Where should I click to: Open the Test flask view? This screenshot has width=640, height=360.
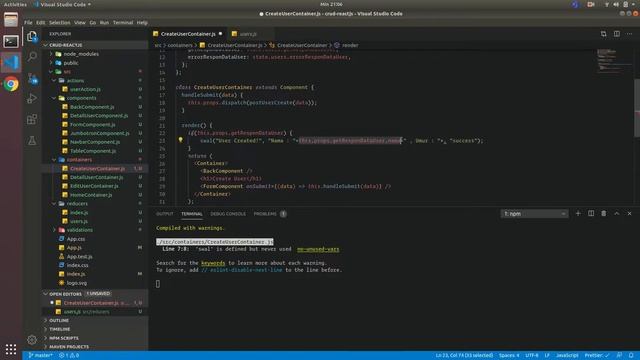[32, 141]
